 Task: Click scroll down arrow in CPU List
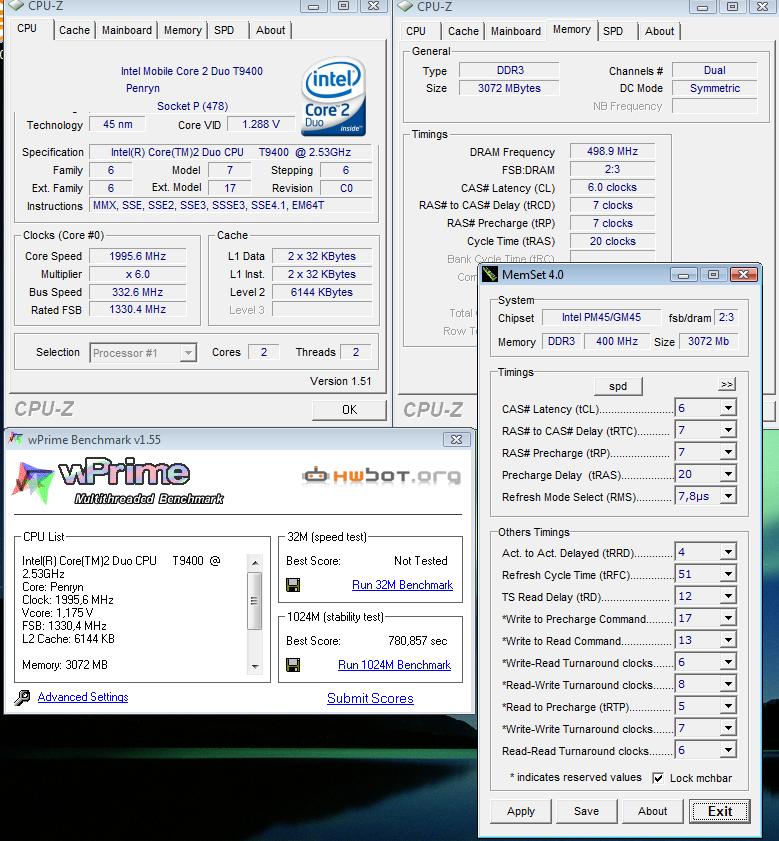tap(255, 667)
